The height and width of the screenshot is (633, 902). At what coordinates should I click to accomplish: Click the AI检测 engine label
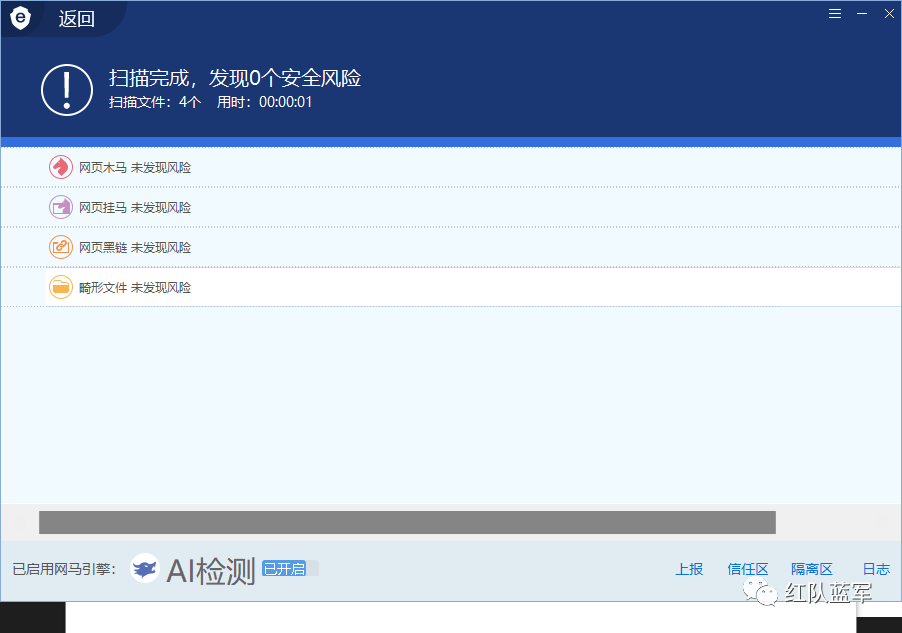coord(211,571)
